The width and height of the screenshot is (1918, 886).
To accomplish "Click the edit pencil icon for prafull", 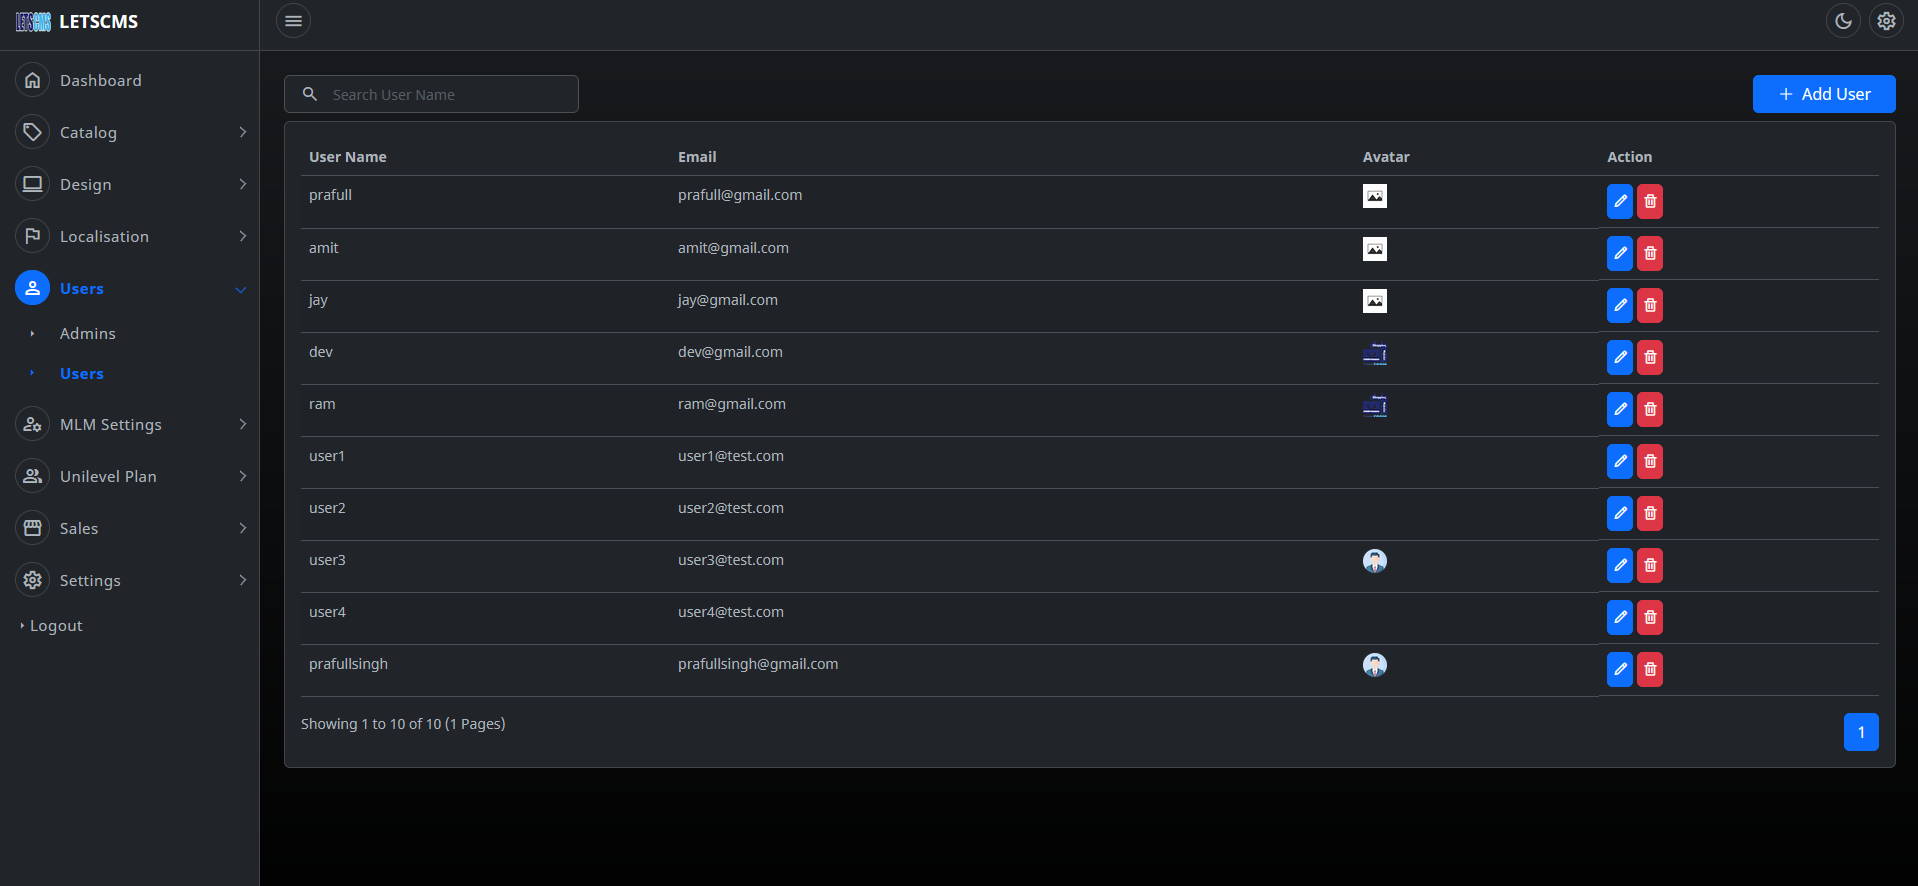I will [1619, 201].
